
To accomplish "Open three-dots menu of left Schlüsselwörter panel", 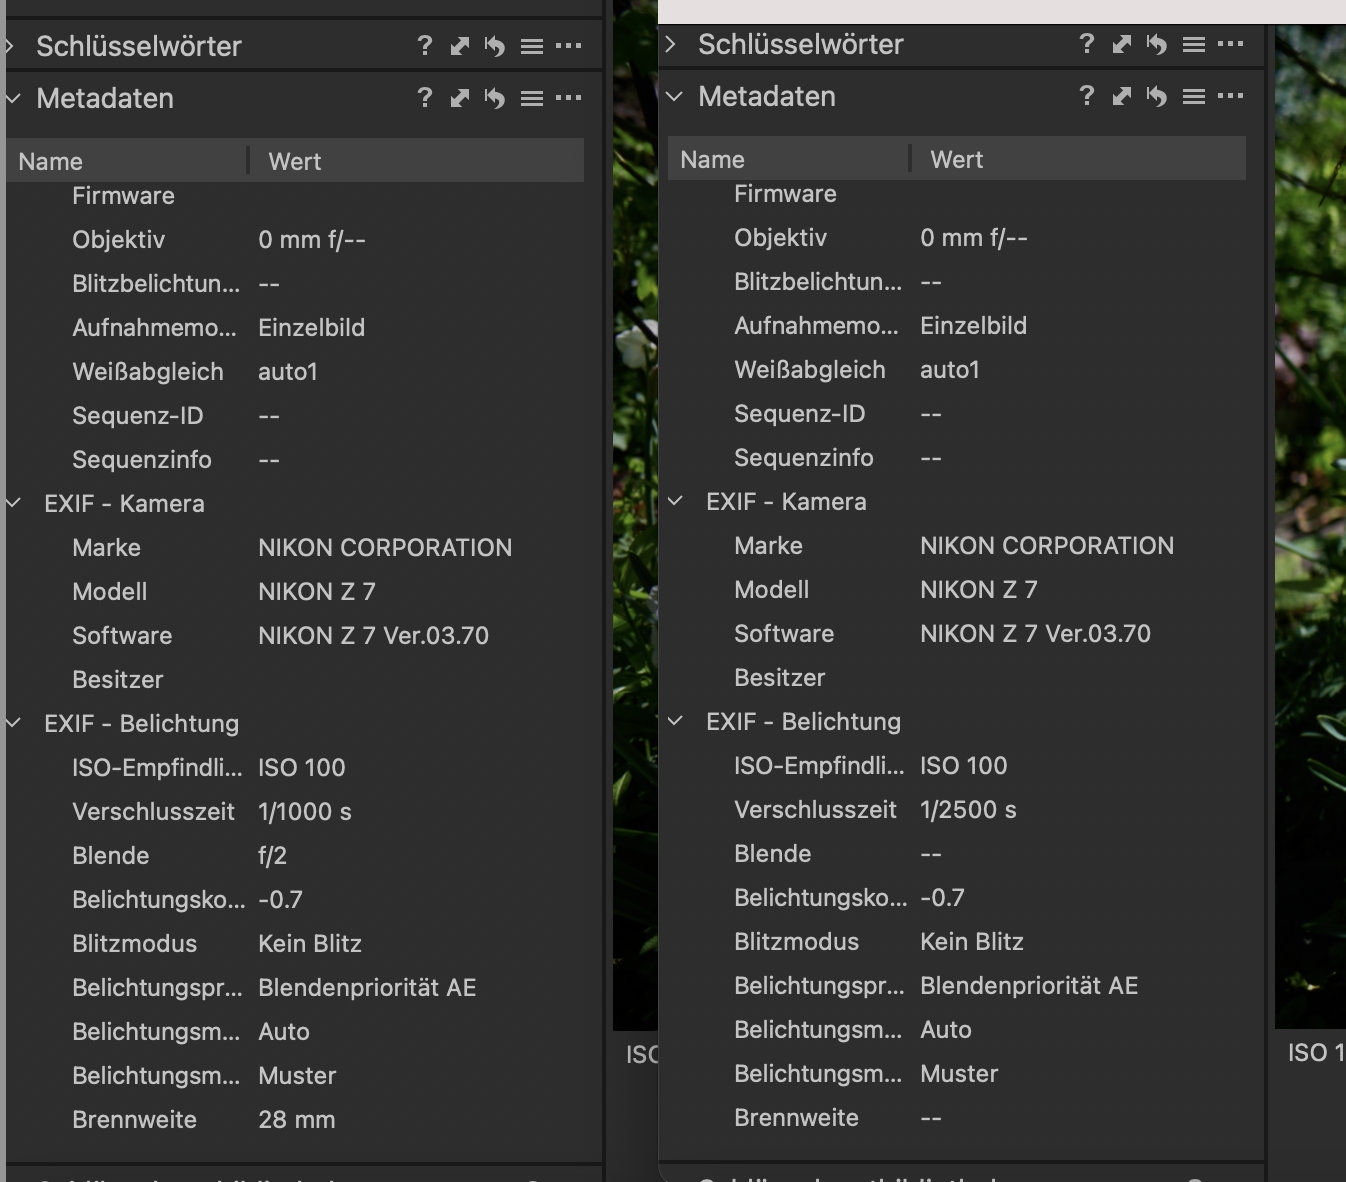I will pyautogui.click(x=568, y=46).
